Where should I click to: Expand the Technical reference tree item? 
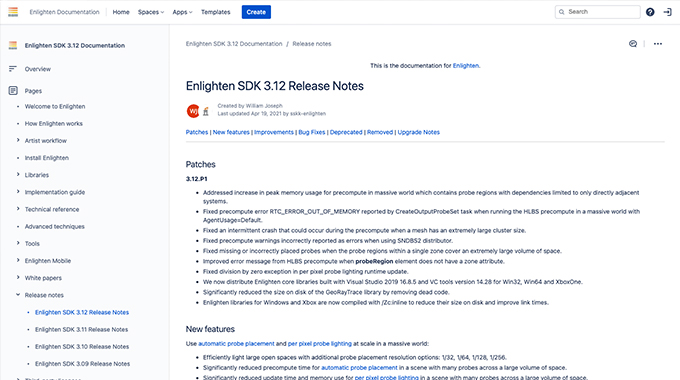(18, 209)
